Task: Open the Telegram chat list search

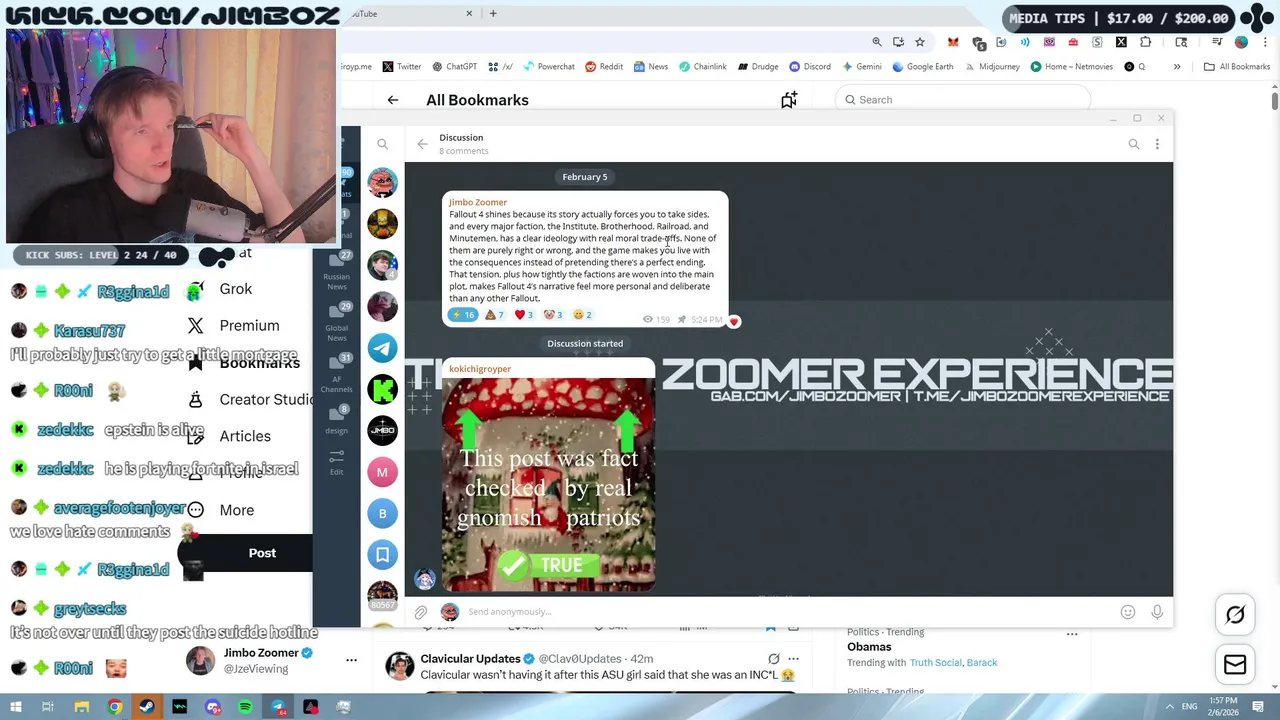Action: (x=382, y=144)
